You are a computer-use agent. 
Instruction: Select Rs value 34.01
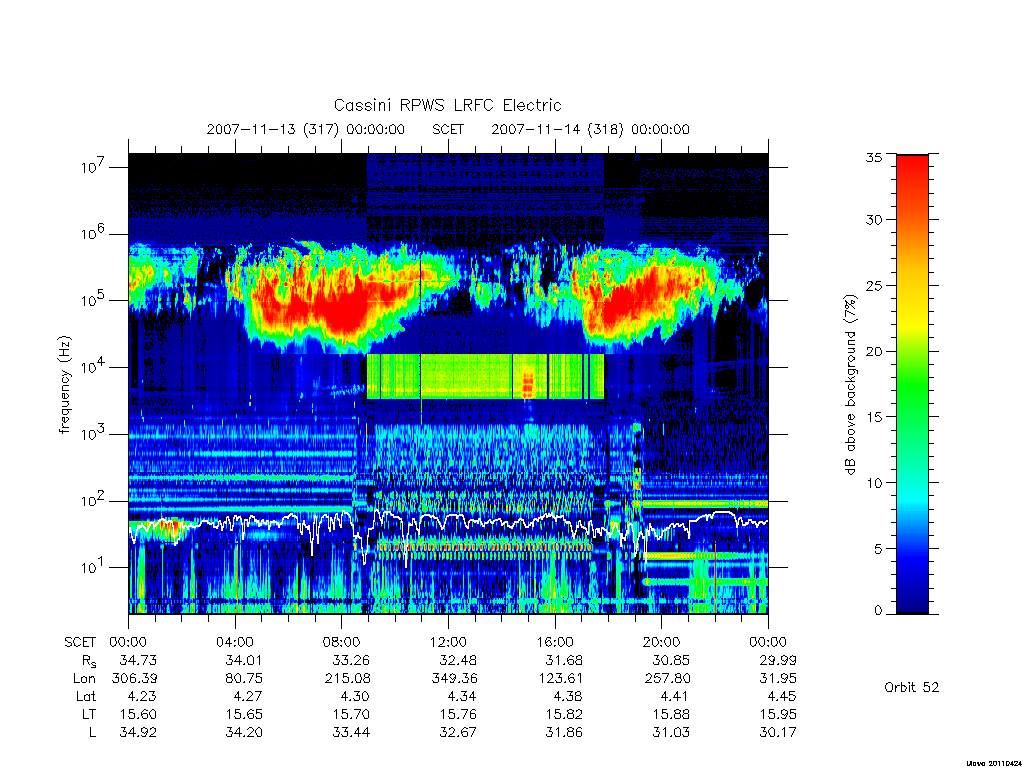pyautogui.click(x=244, y=660)
